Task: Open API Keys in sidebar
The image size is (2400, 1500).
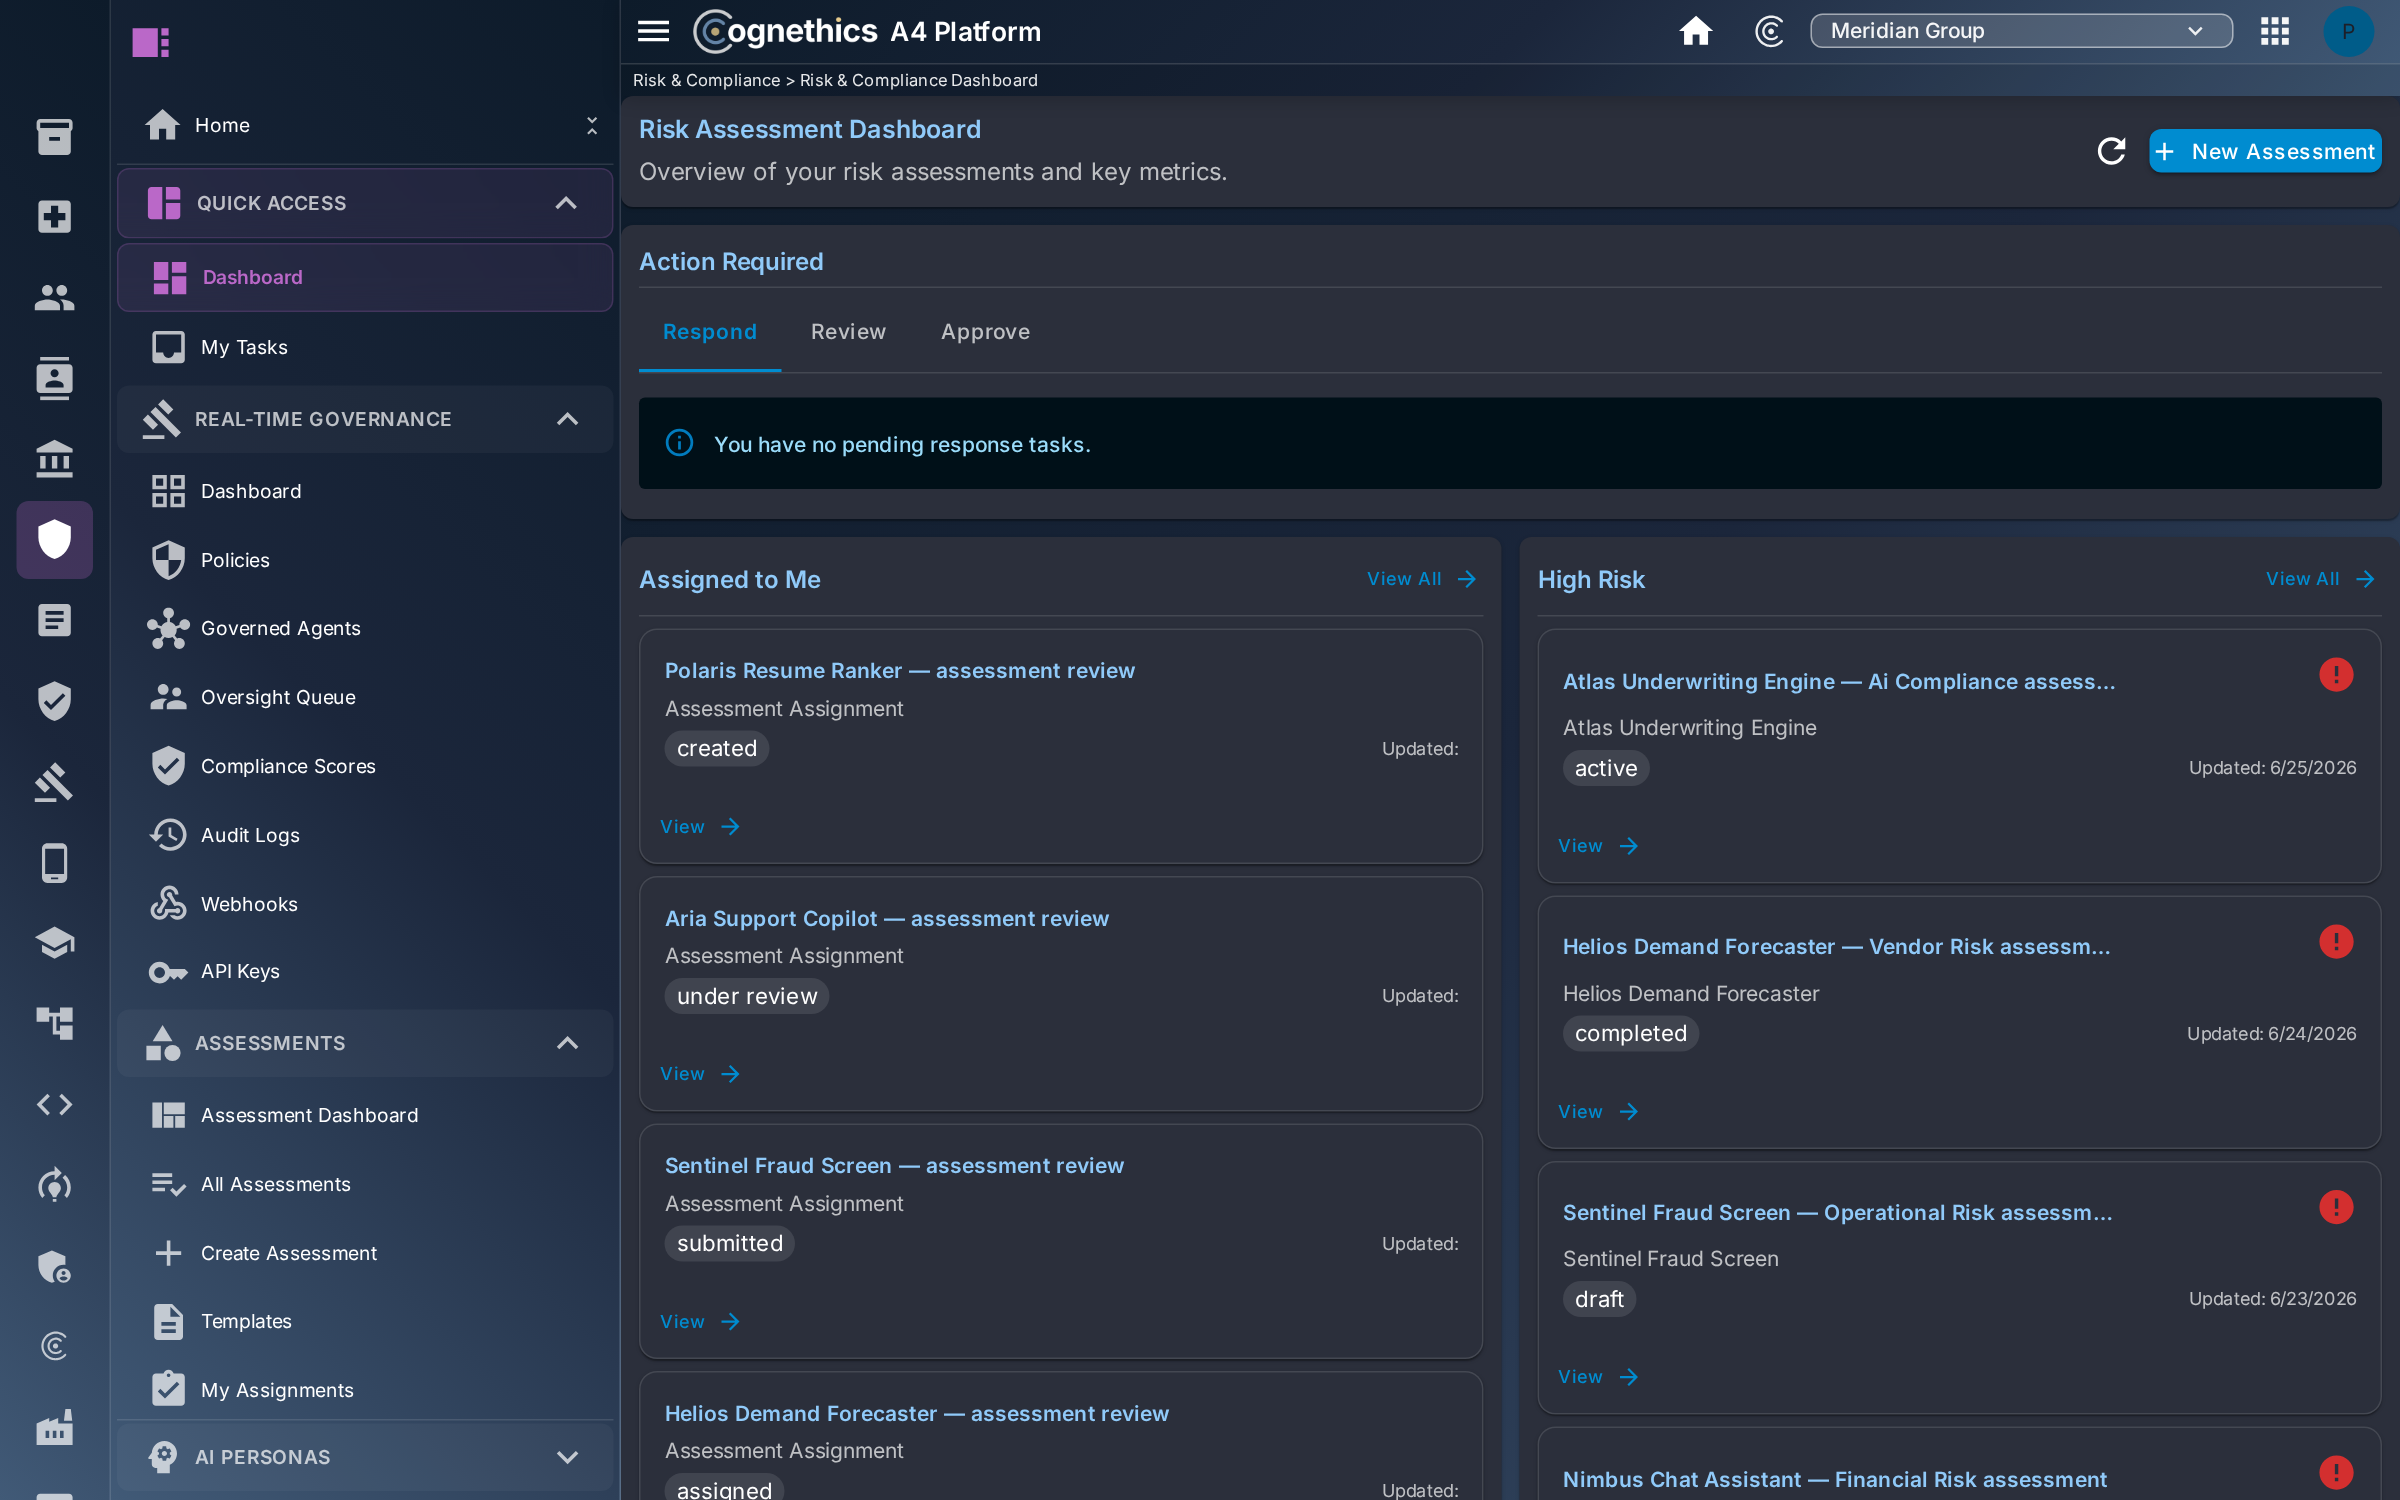Action: [x=364, y=971]
